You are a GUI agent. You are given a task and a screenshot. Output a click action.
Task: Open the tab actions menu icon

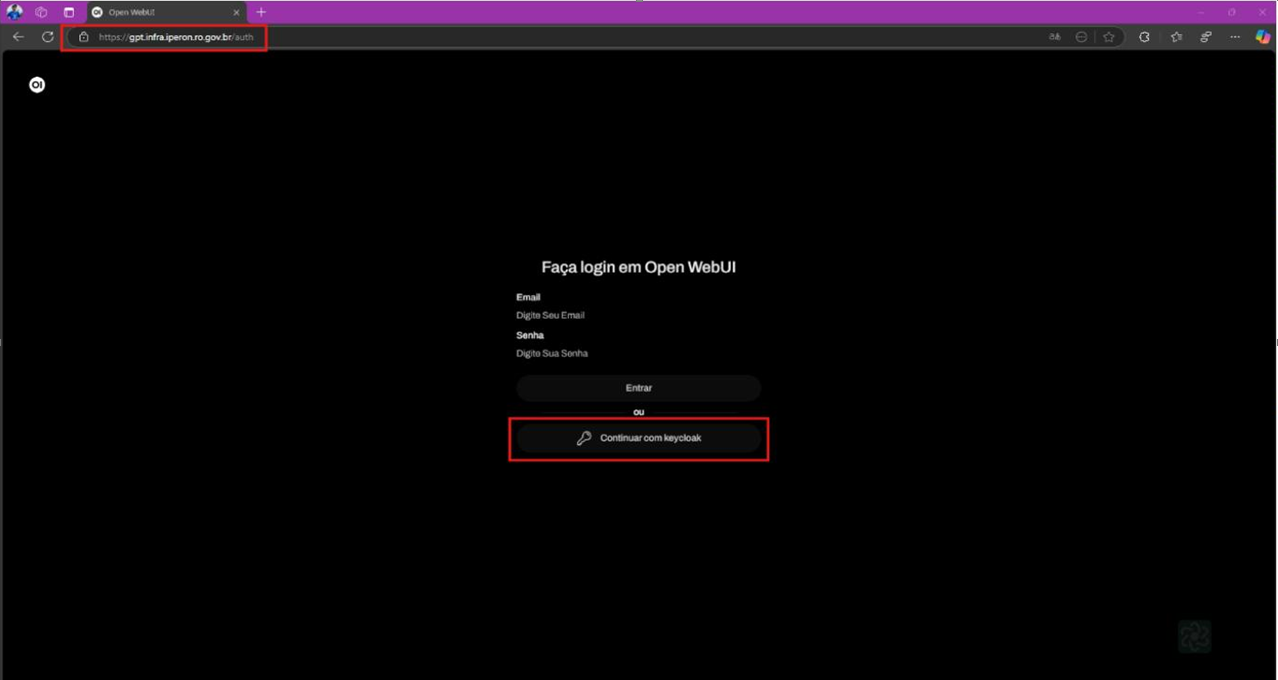[69, 12]
